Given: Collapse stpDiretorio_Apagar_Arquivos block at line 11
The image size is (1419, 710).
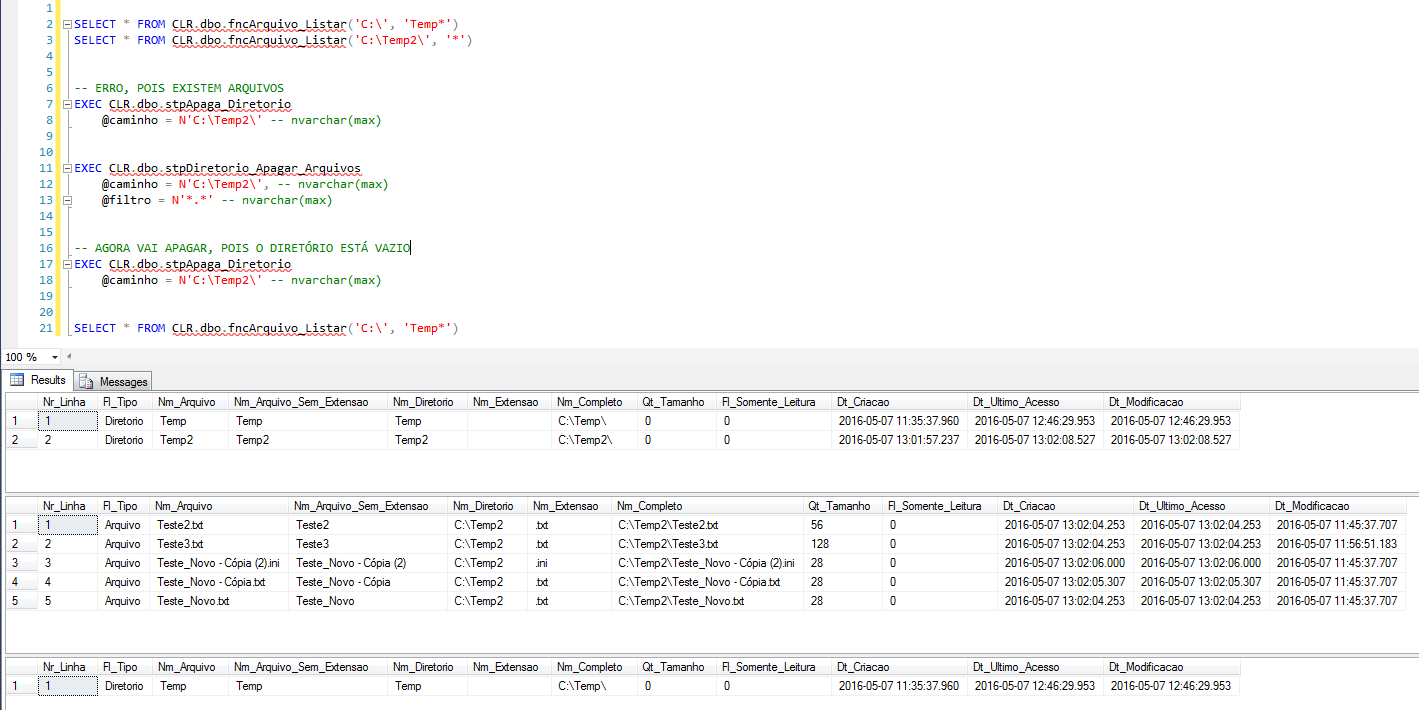Looking at the screenshot, I should coord(66,168).
